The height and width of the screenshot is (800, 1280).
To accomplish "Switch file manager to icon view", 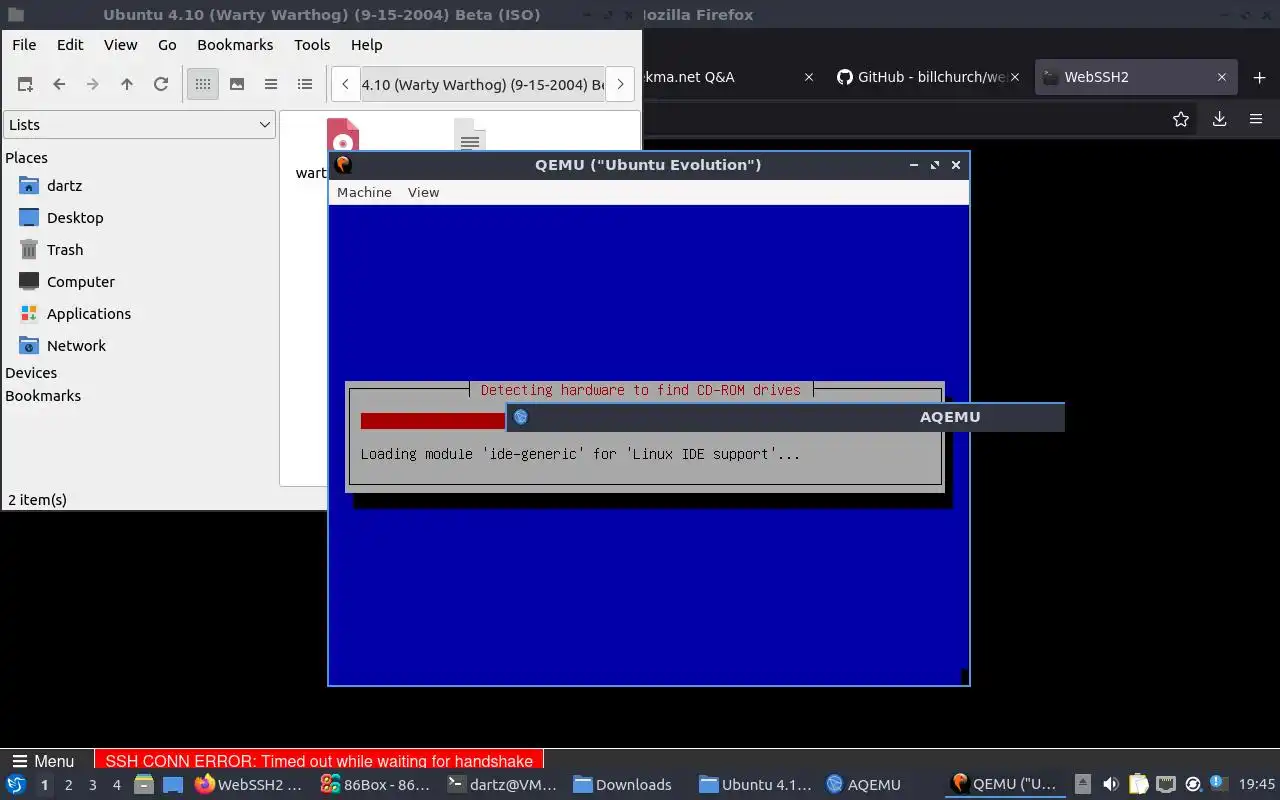I will point(203,85).
